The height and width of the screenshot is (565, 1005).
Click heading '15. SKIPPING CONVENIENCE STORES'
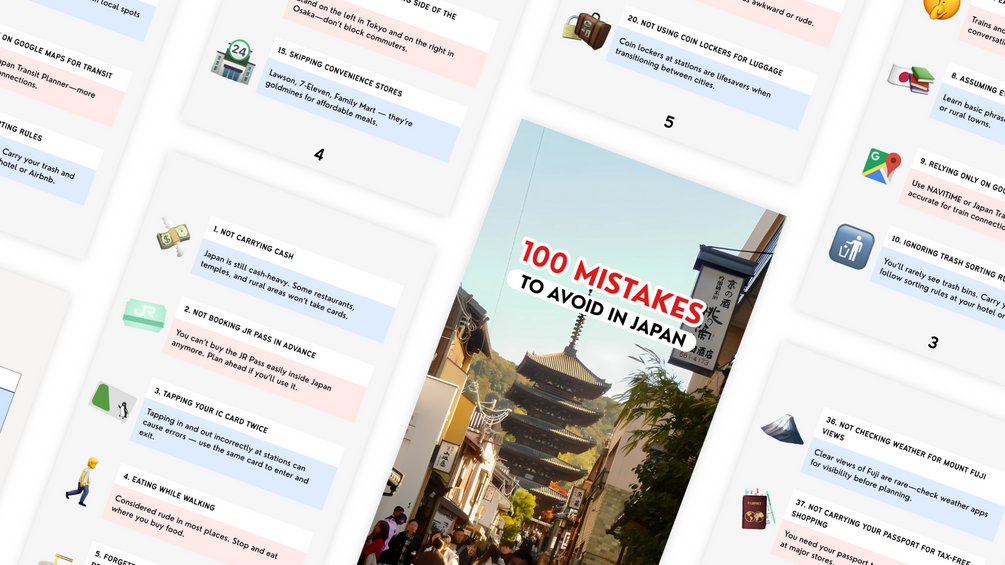point(339,72)
